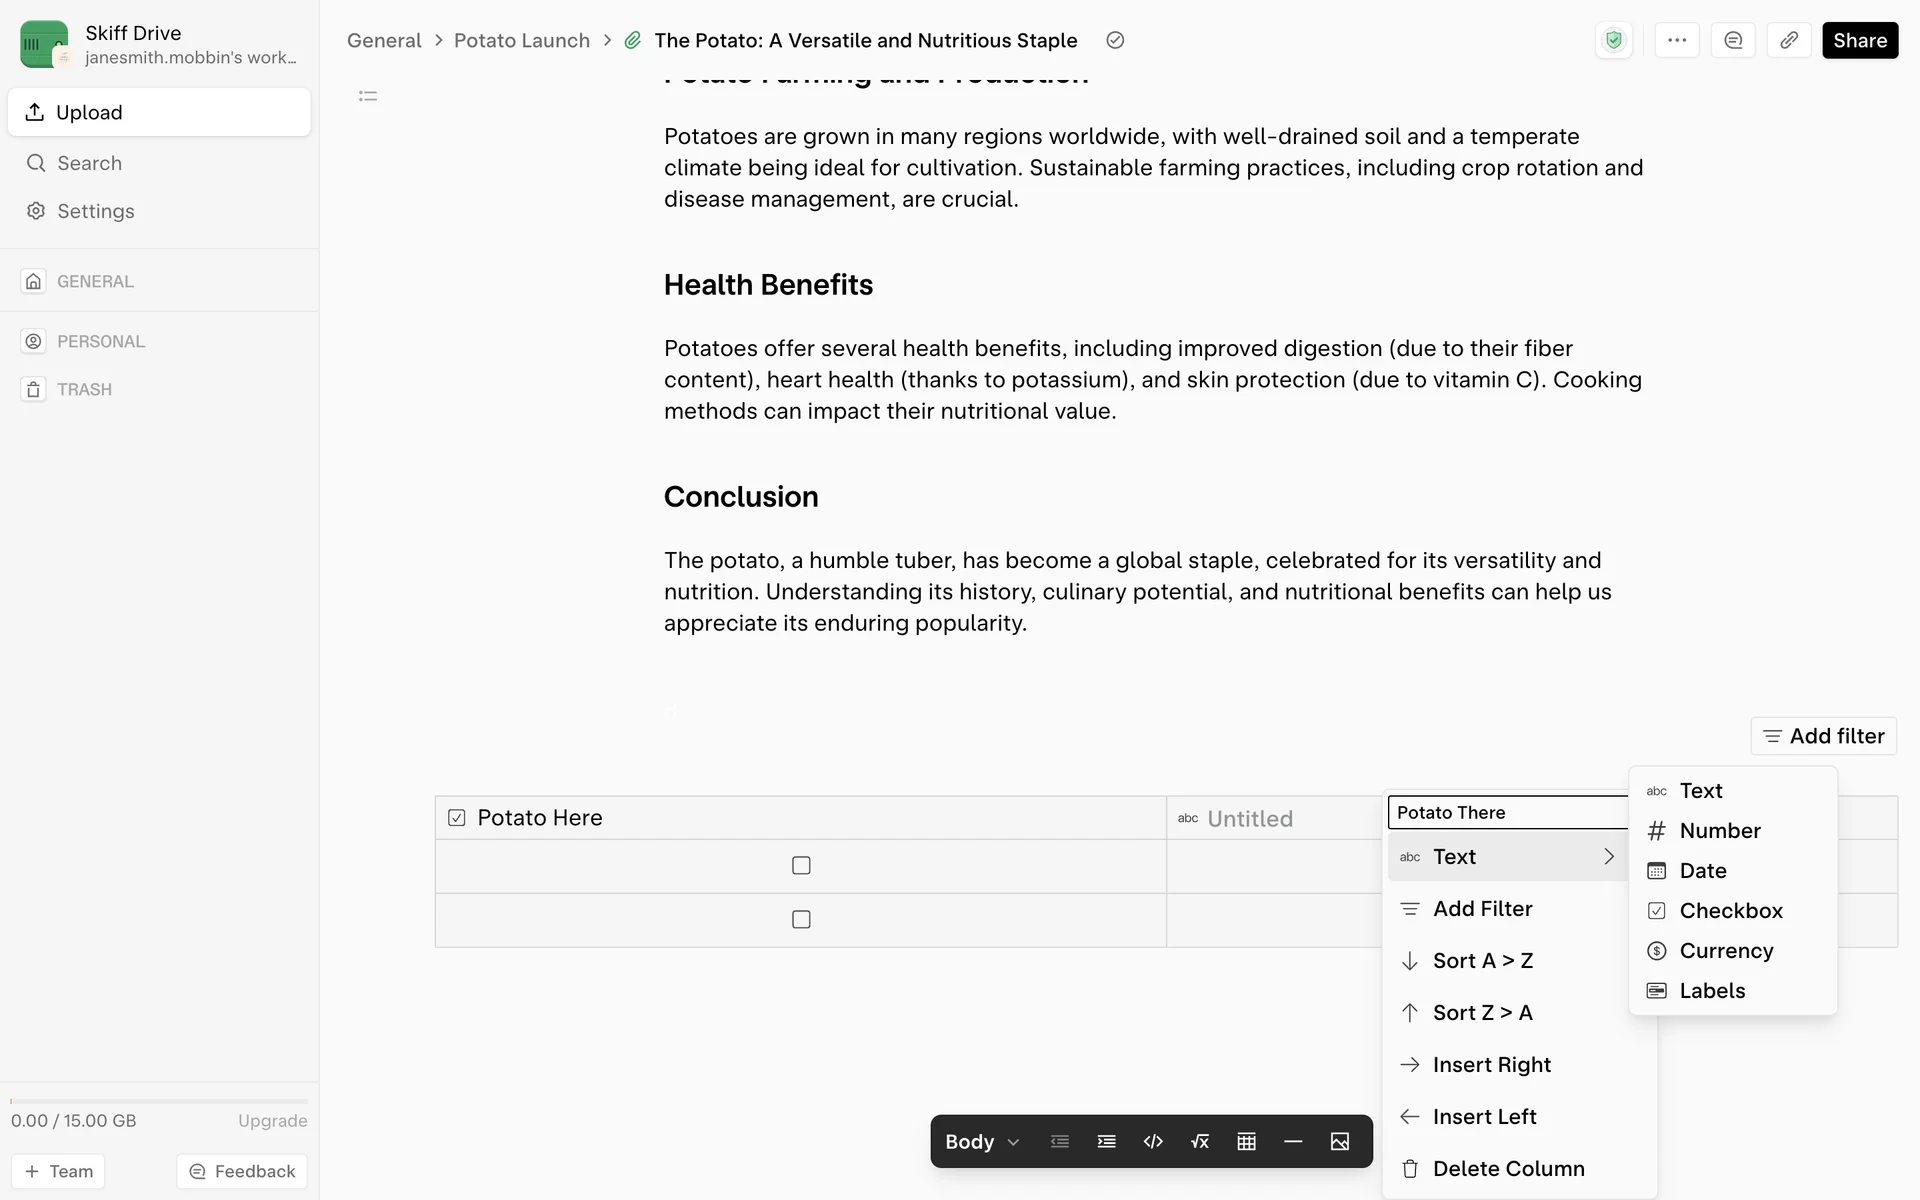Click the Share button
This screenshot has height=1200, width=1920.
click(1859, 41)
